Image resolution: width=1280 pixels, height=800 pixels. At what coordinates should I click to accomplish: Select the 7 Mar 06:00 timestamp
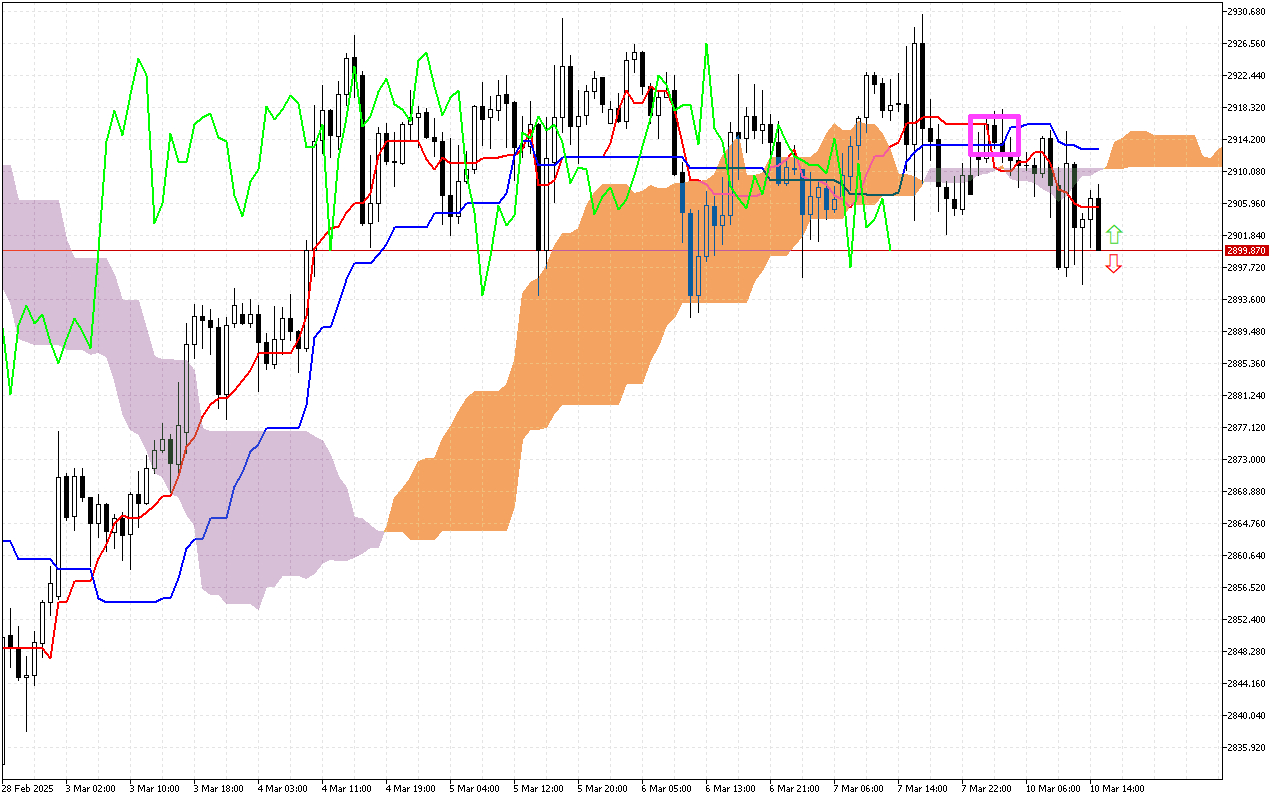coord(858,788)
